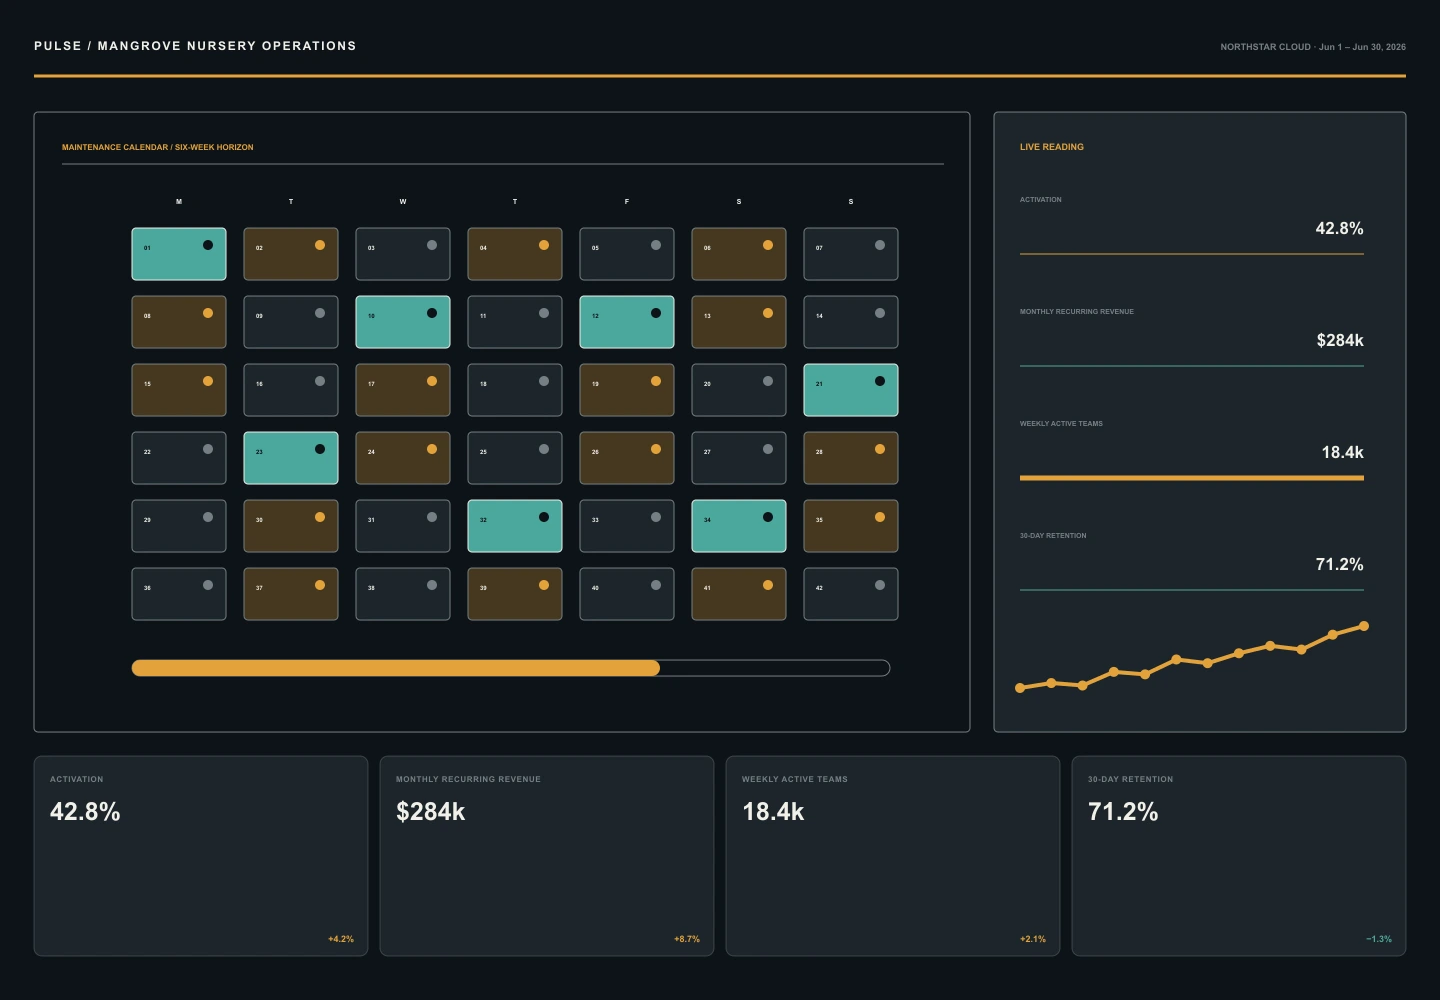The height and width of the screenshot is (1000, 1440).
Task: Click the black dot in teal cell 12
Action: pyautogui.click(x=656, y=313)
